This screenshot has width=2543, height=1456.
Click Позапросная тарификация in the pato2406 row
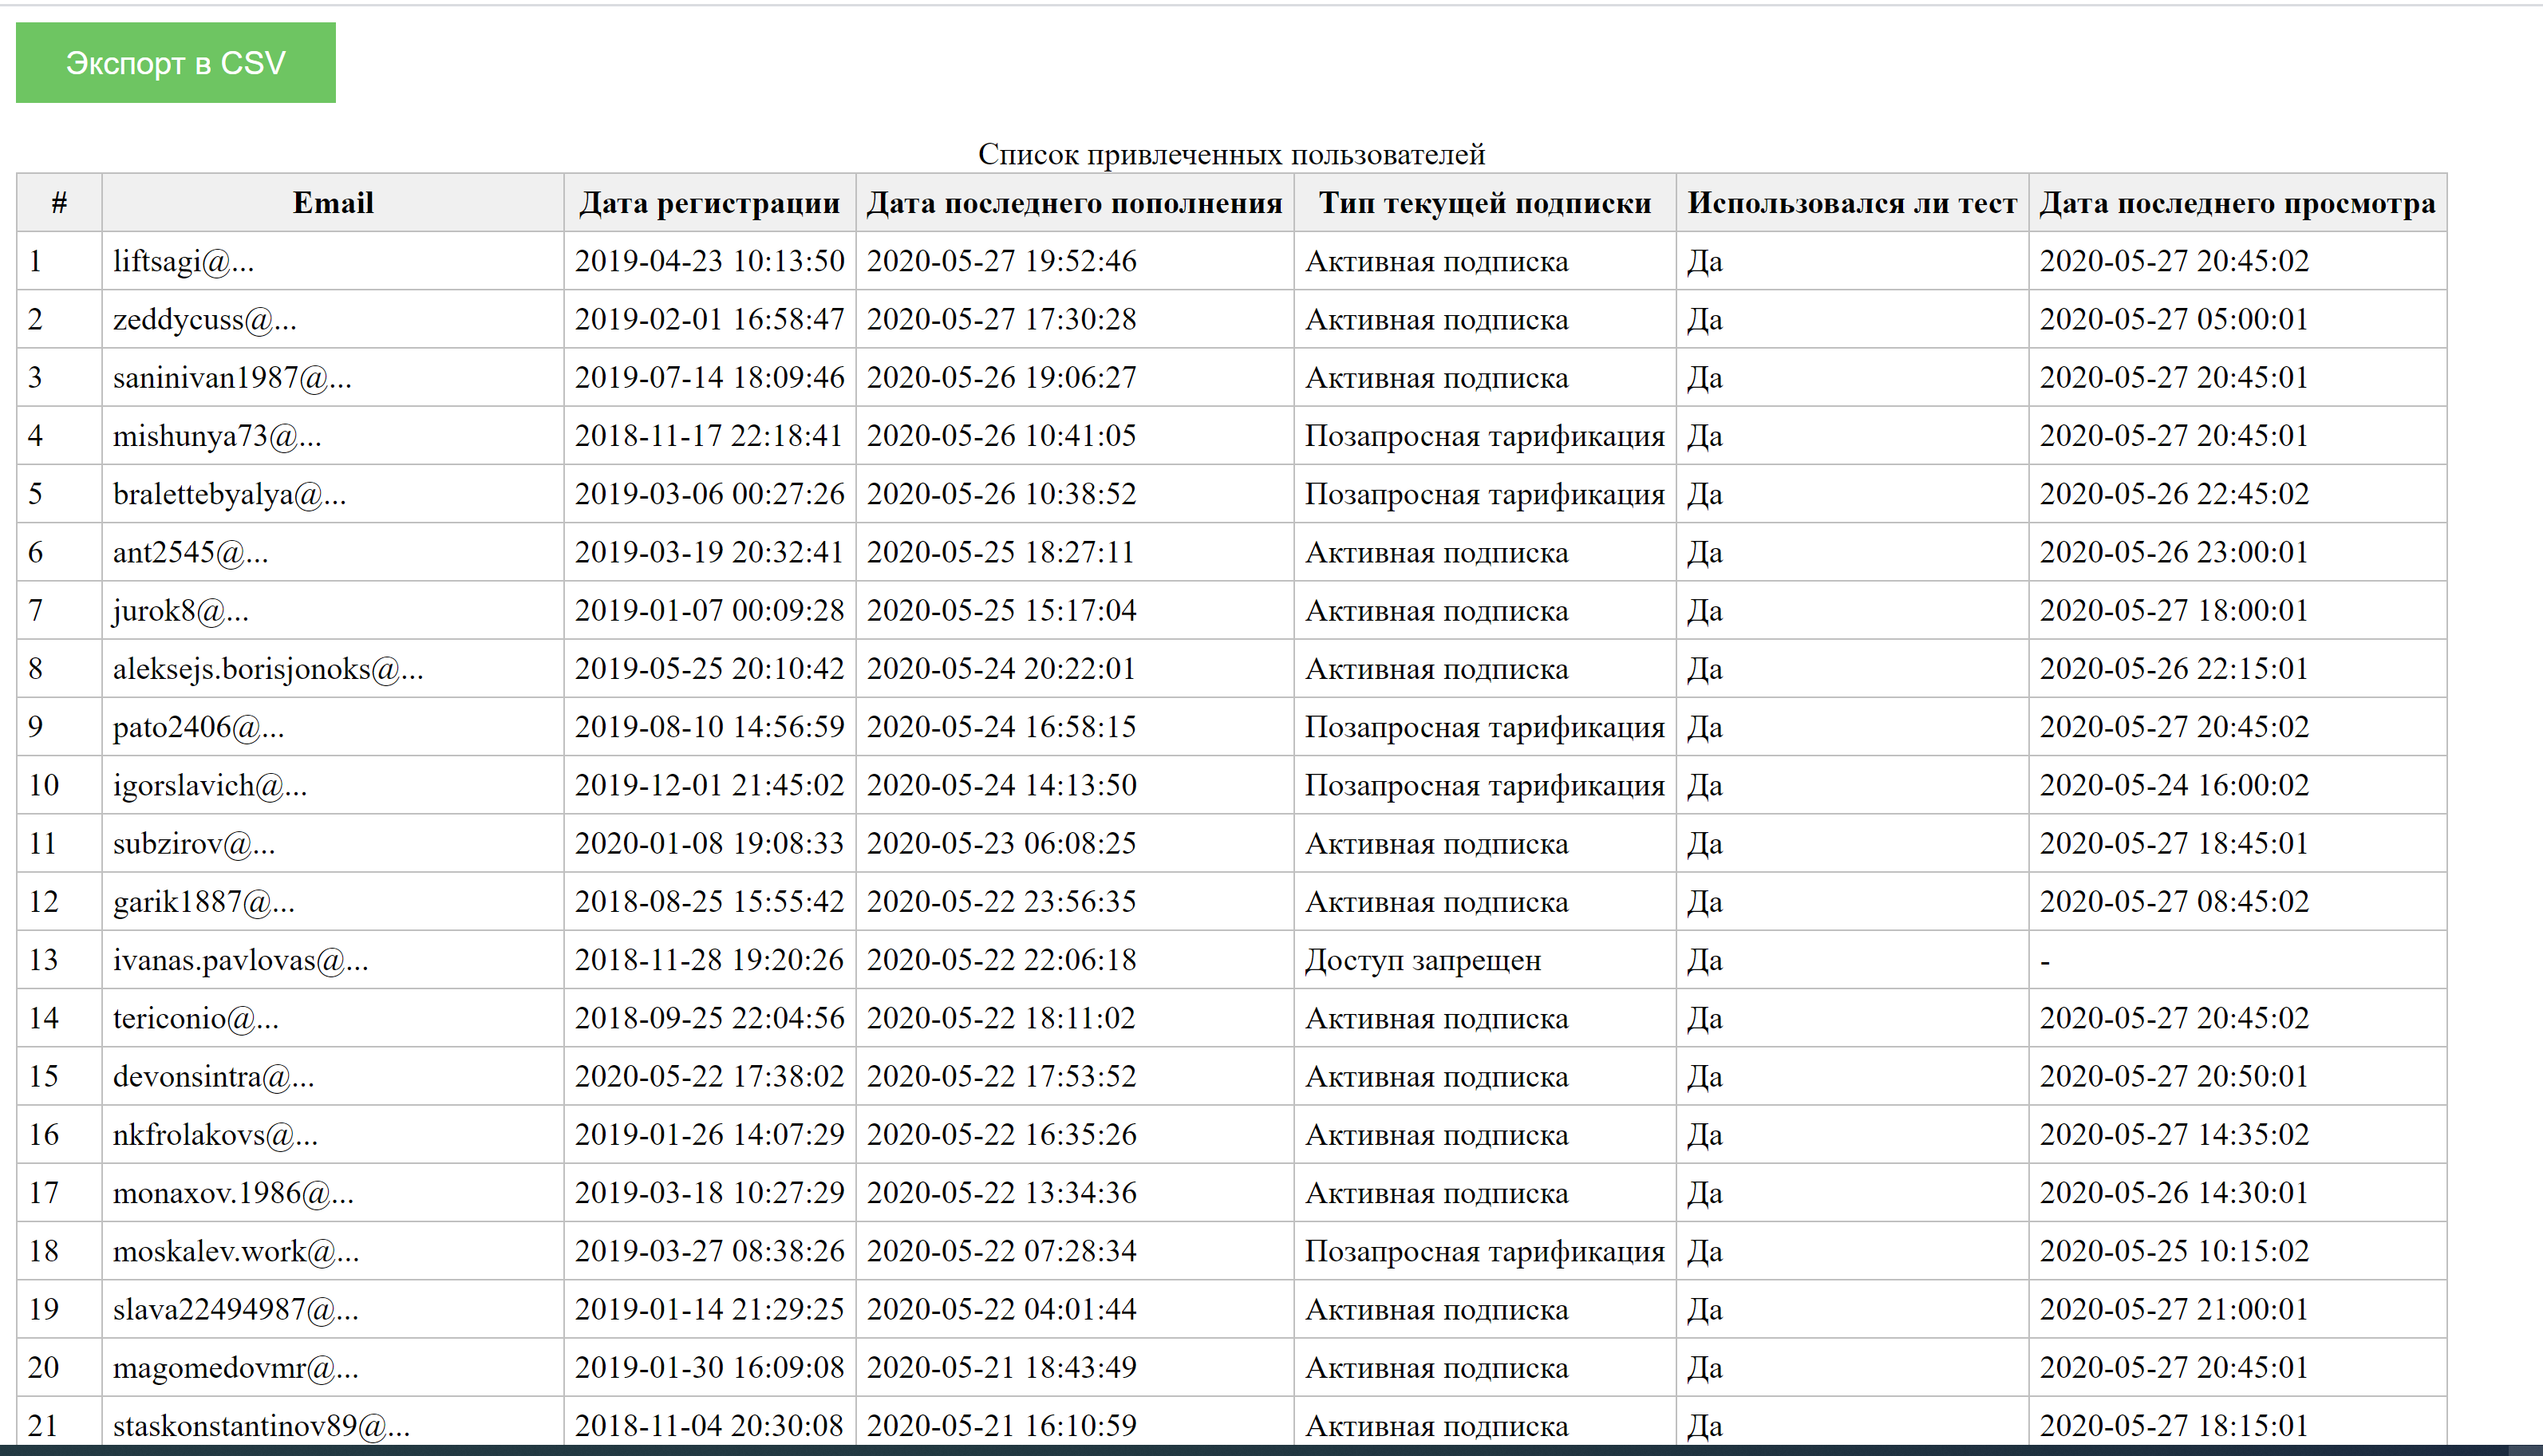pos(1484,727)
